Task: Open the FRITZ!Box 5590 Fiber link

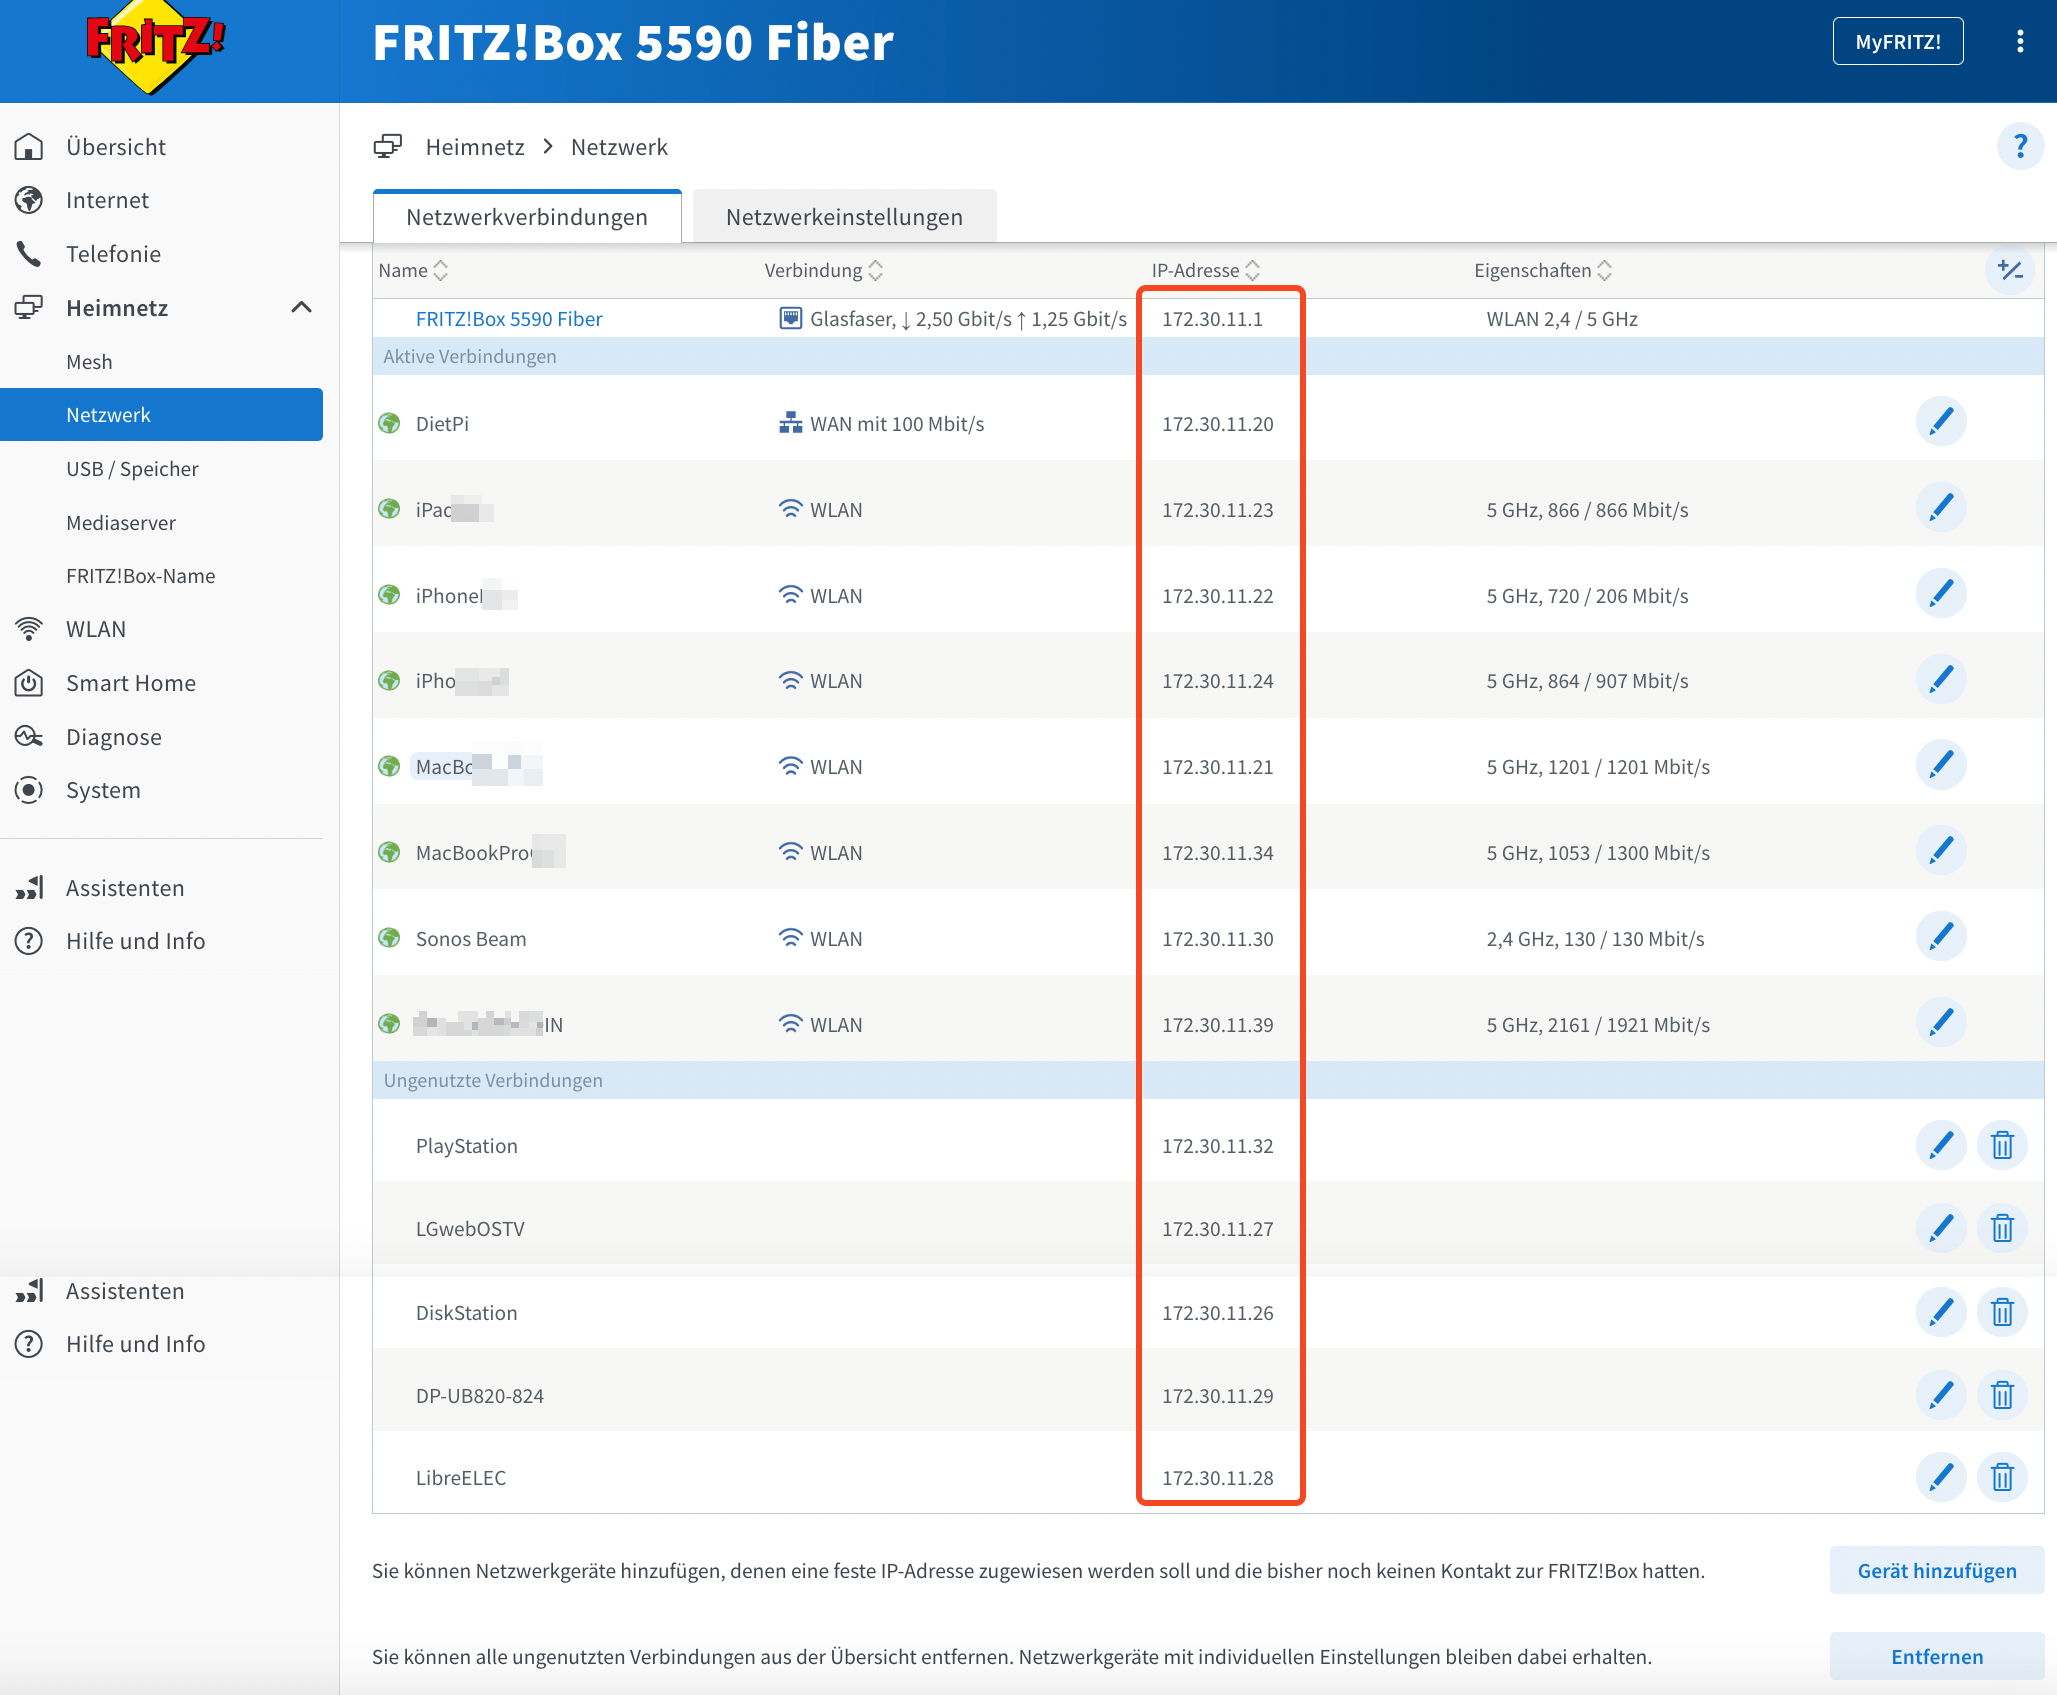Action: click(x=509, y=319)
